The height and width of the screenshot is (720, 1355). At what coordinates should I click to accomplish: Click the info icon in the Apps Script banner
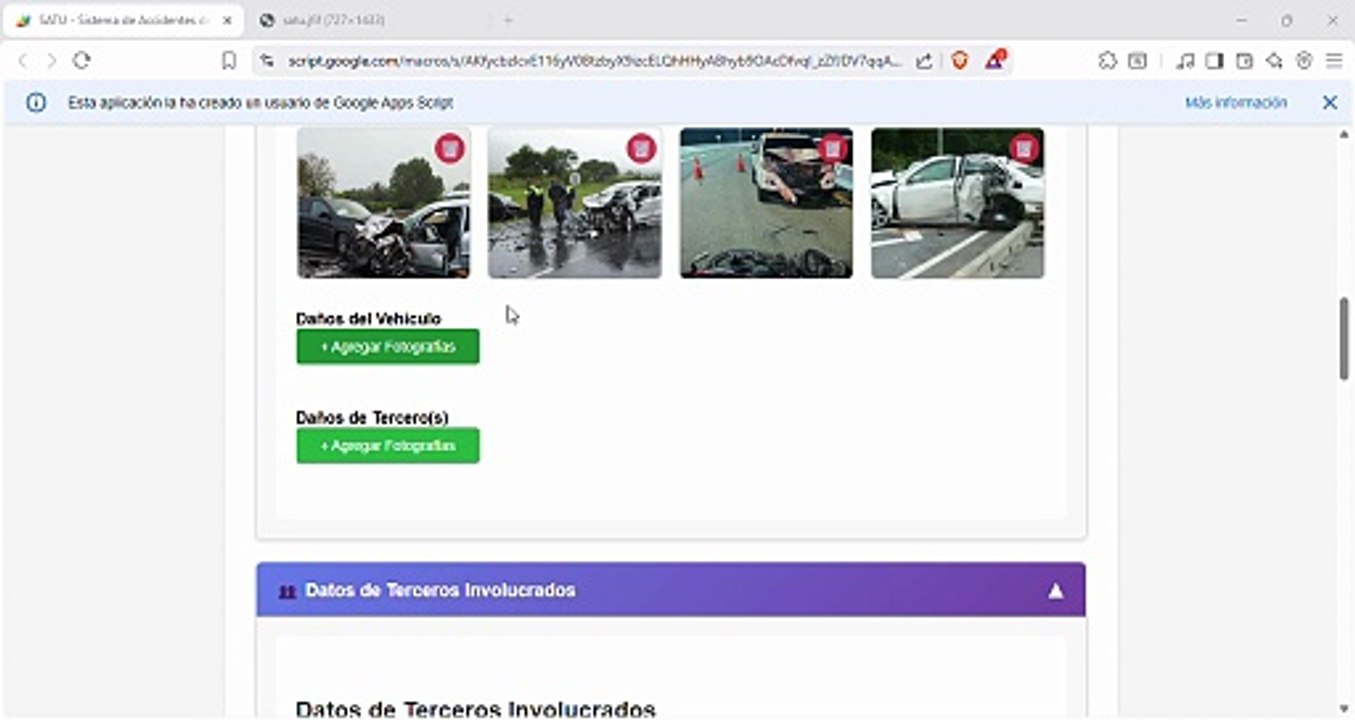click(x=36, y=103)
